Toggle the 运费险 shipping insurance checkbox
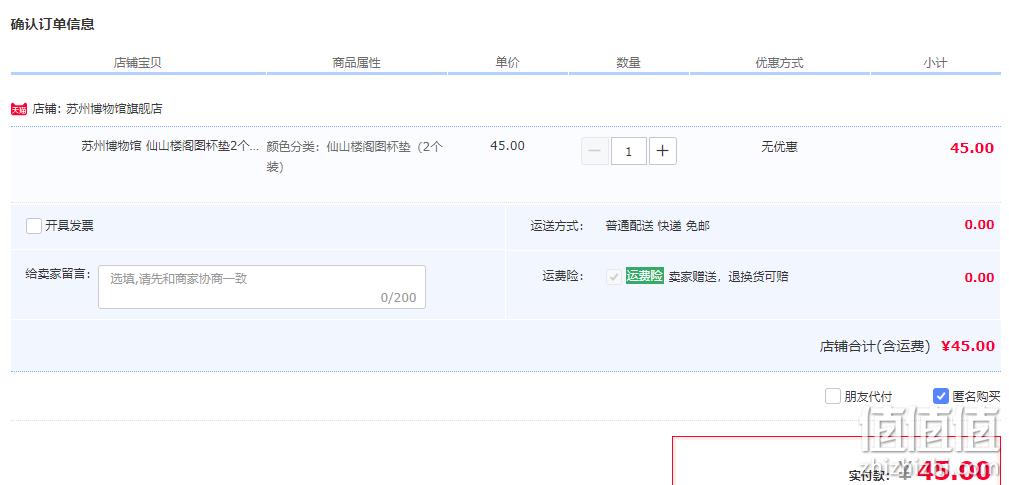The width and height of the screenshot is (1009, 485). point(614,277)
